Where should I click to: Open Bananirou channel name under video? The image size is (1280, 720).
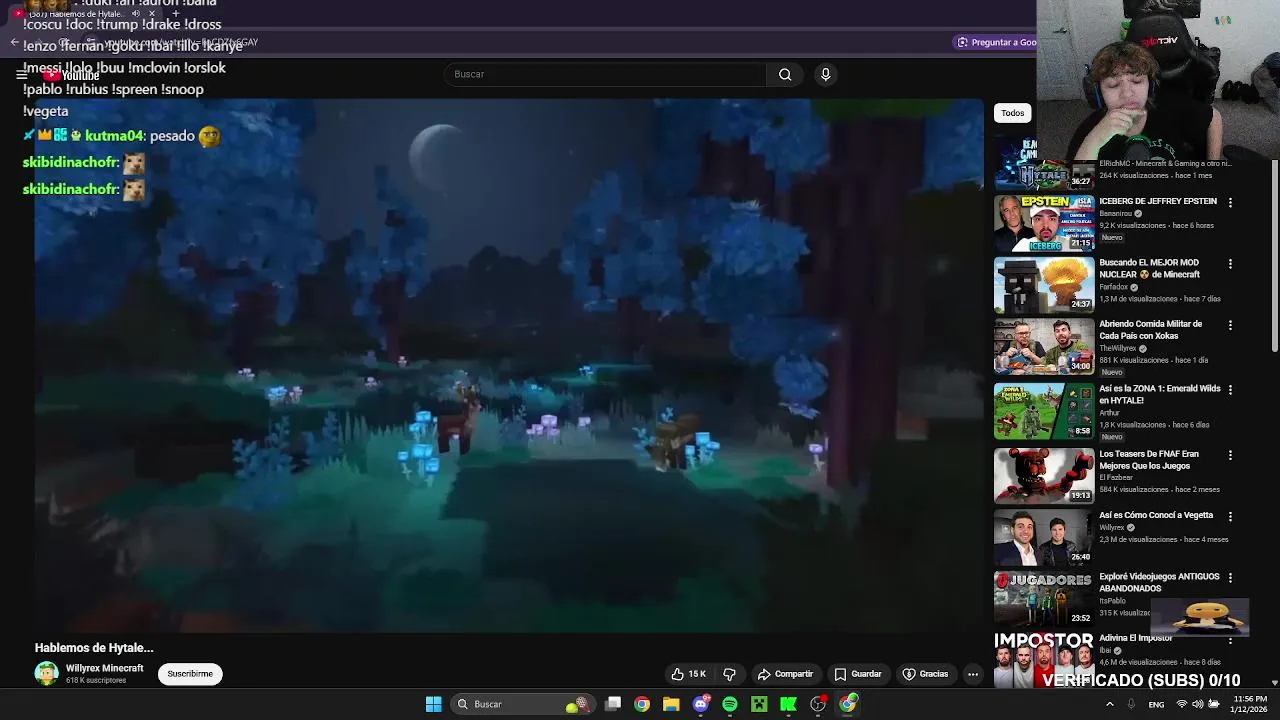tap(1118, 214)
